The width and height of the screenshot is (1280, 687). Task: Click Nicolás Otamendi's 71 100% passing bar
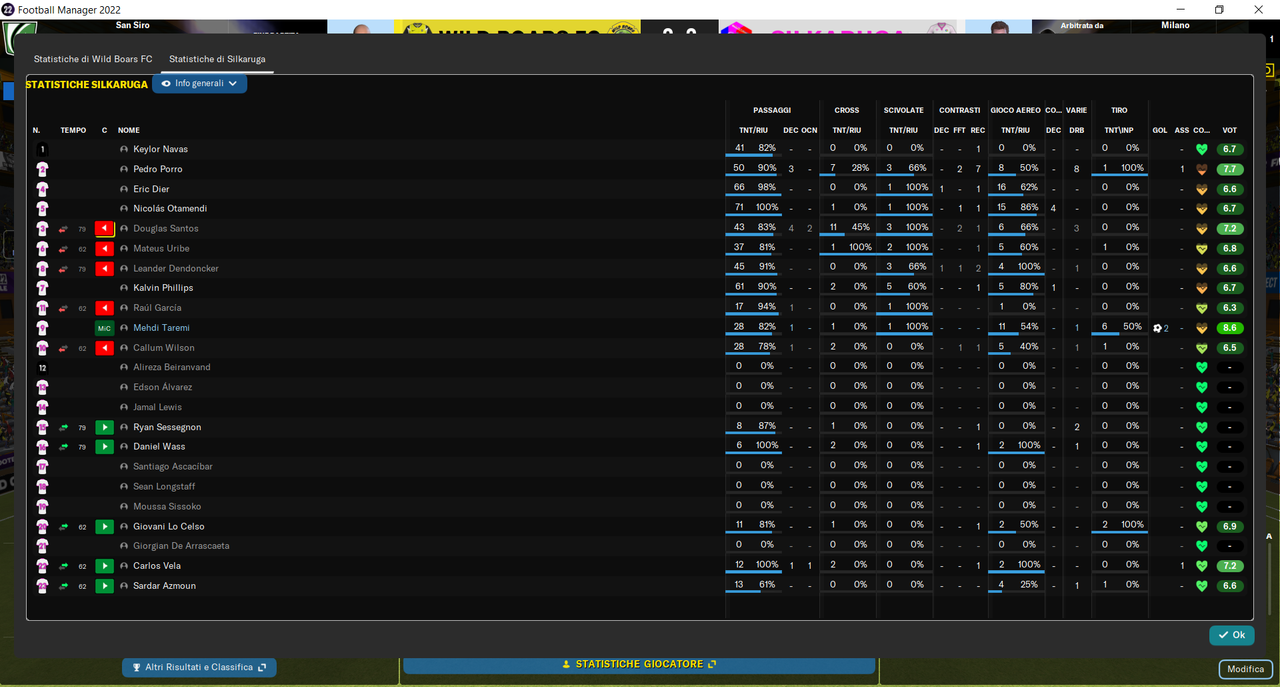tap(753, 208)
